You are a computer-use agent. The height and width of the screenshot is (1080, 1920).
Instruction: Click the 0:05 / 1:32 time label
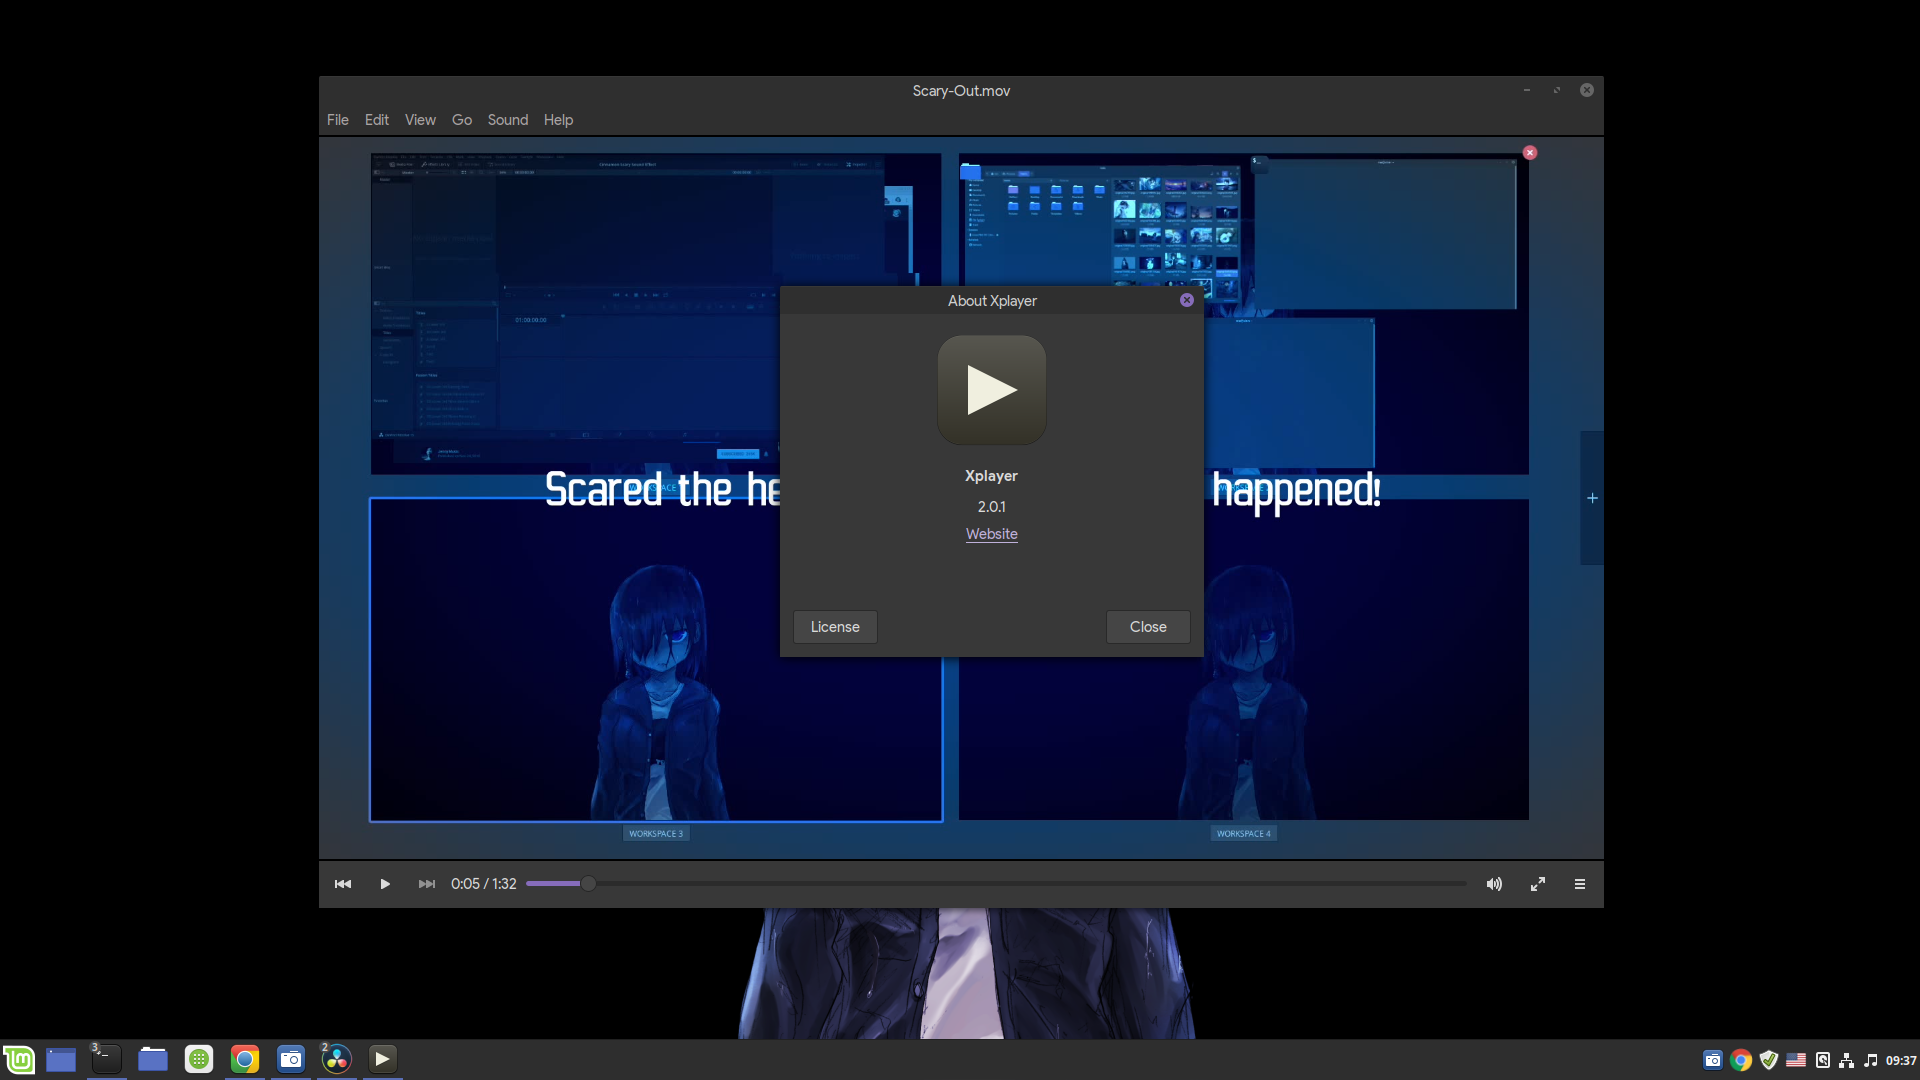tap(483, 884)
